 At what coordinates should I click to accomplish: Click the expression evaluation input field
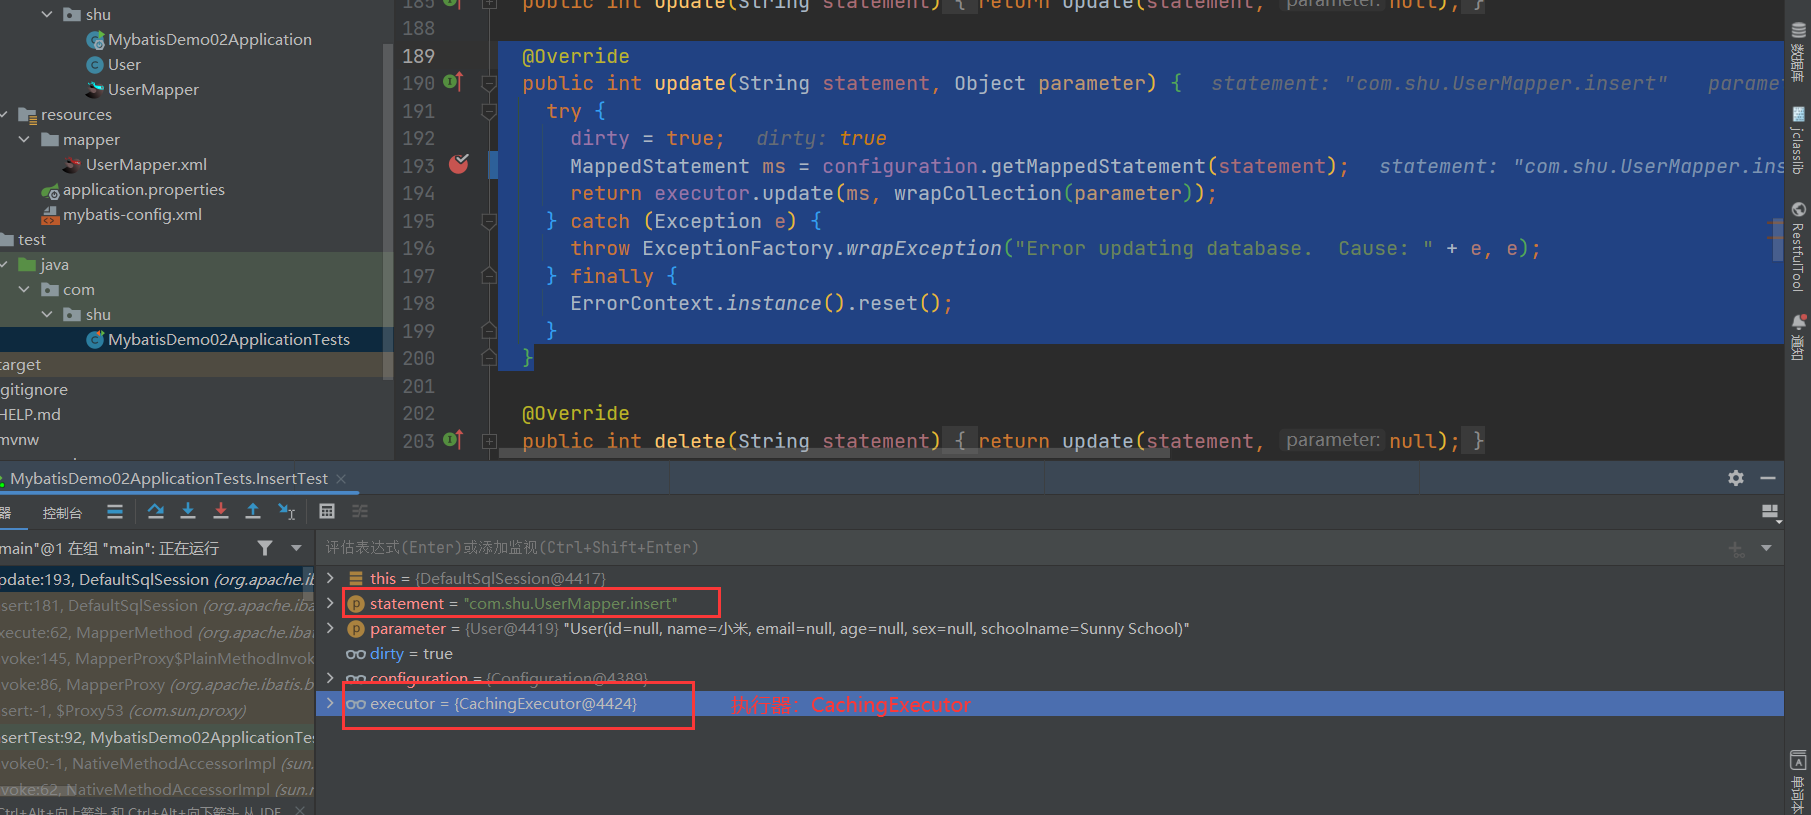tap(1020, 548)
